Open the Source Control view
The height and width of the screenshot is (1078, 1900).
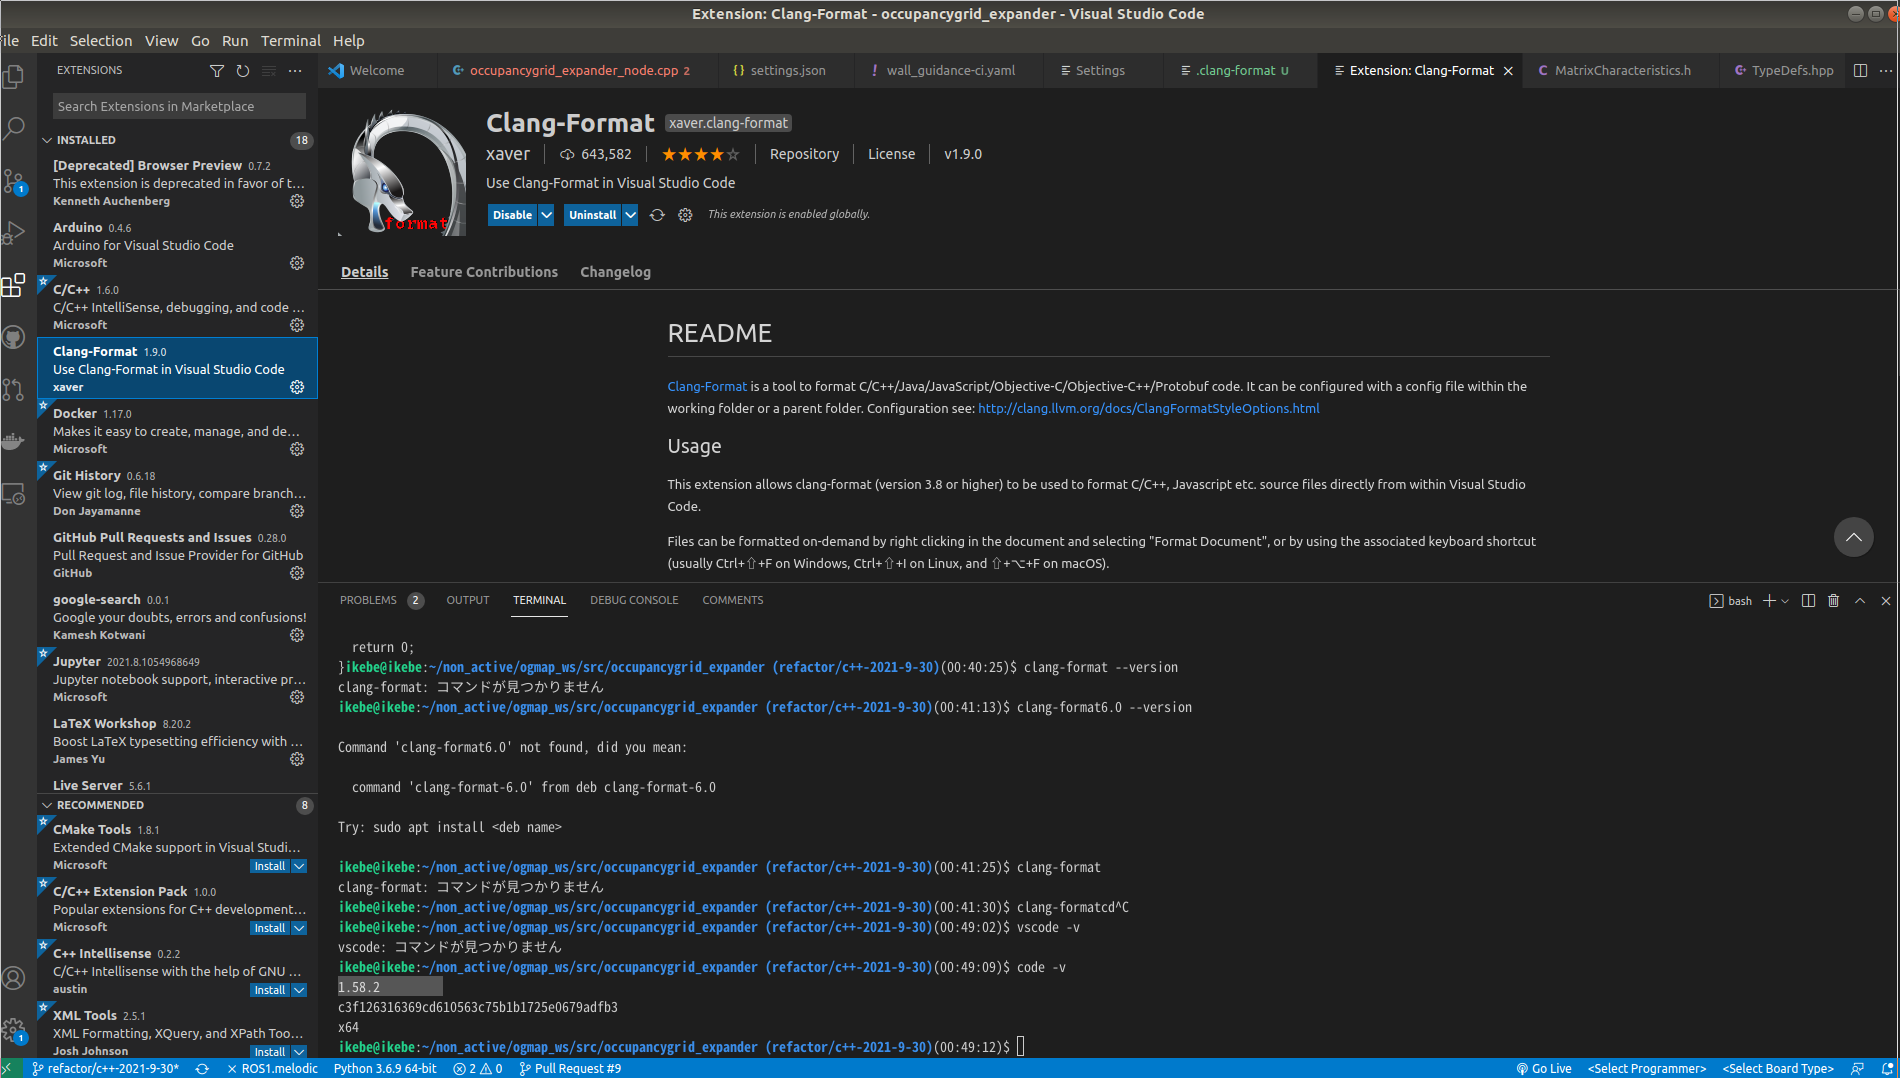pyautogui.click(x=15, y=180)
